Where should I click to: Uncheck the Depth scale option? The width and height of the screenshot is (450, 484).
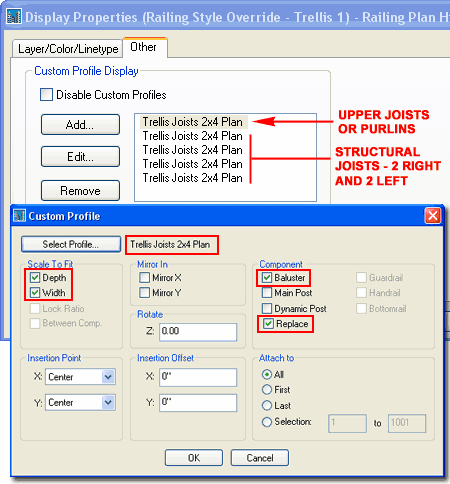click(35, 277)
